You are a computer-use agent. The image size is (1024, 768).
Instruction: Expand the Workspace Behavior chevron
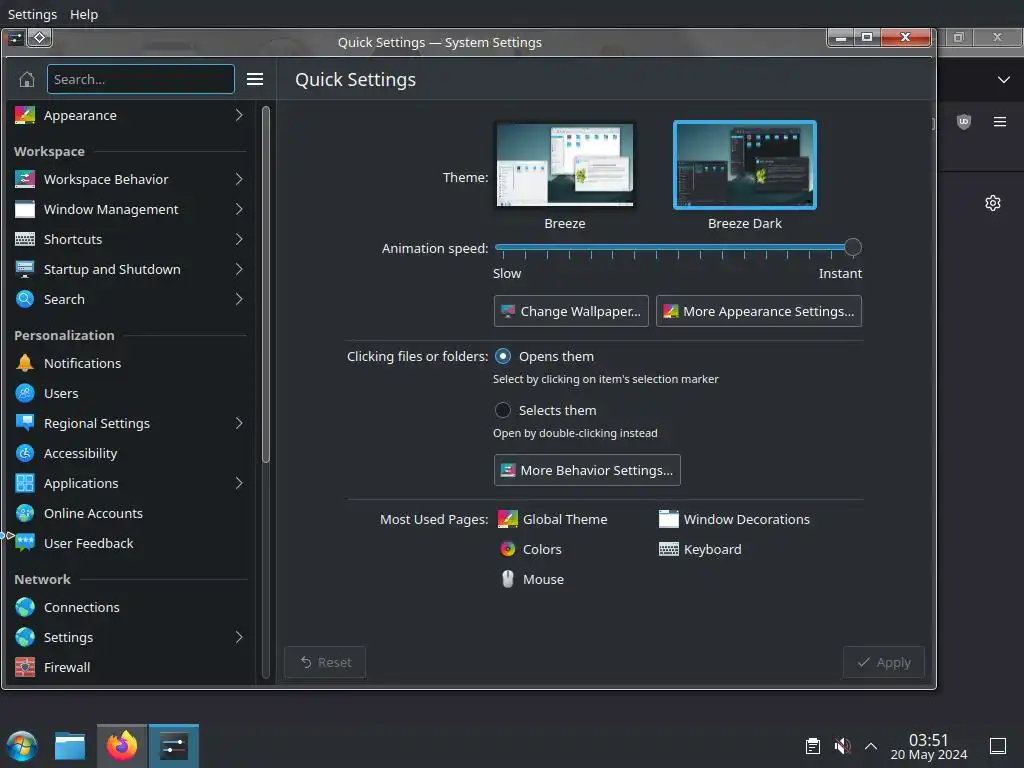point(239,180)
